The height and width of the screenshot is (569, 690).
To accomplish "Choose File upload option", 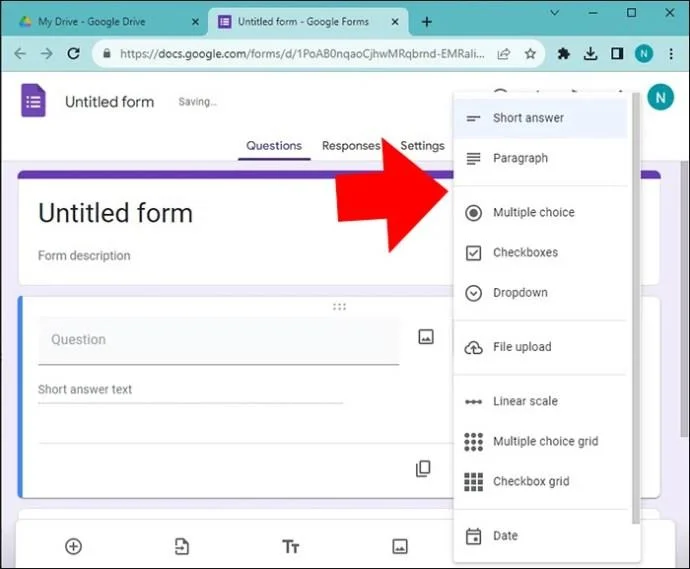I will click(521, 347).
